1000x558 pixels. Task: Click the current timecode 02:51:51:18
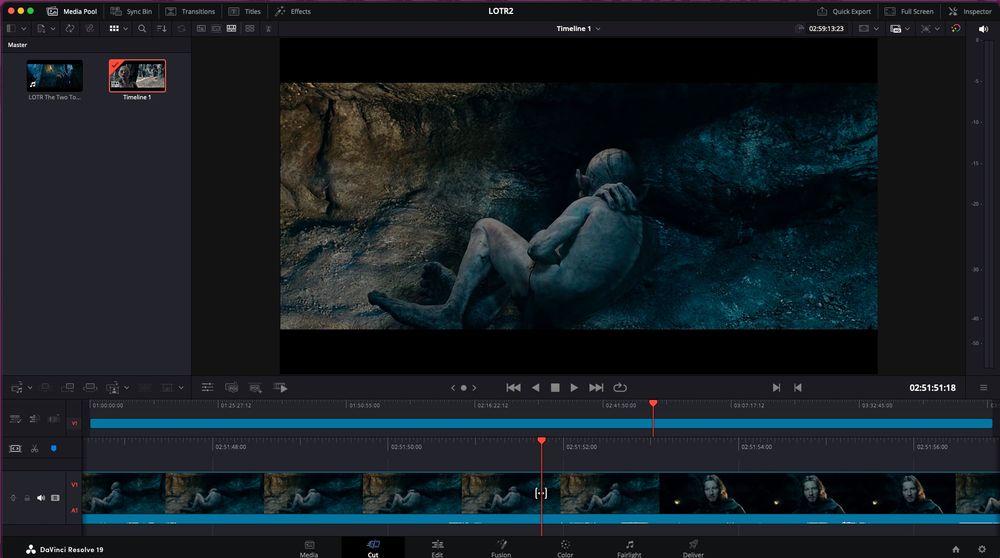(932, 388)
